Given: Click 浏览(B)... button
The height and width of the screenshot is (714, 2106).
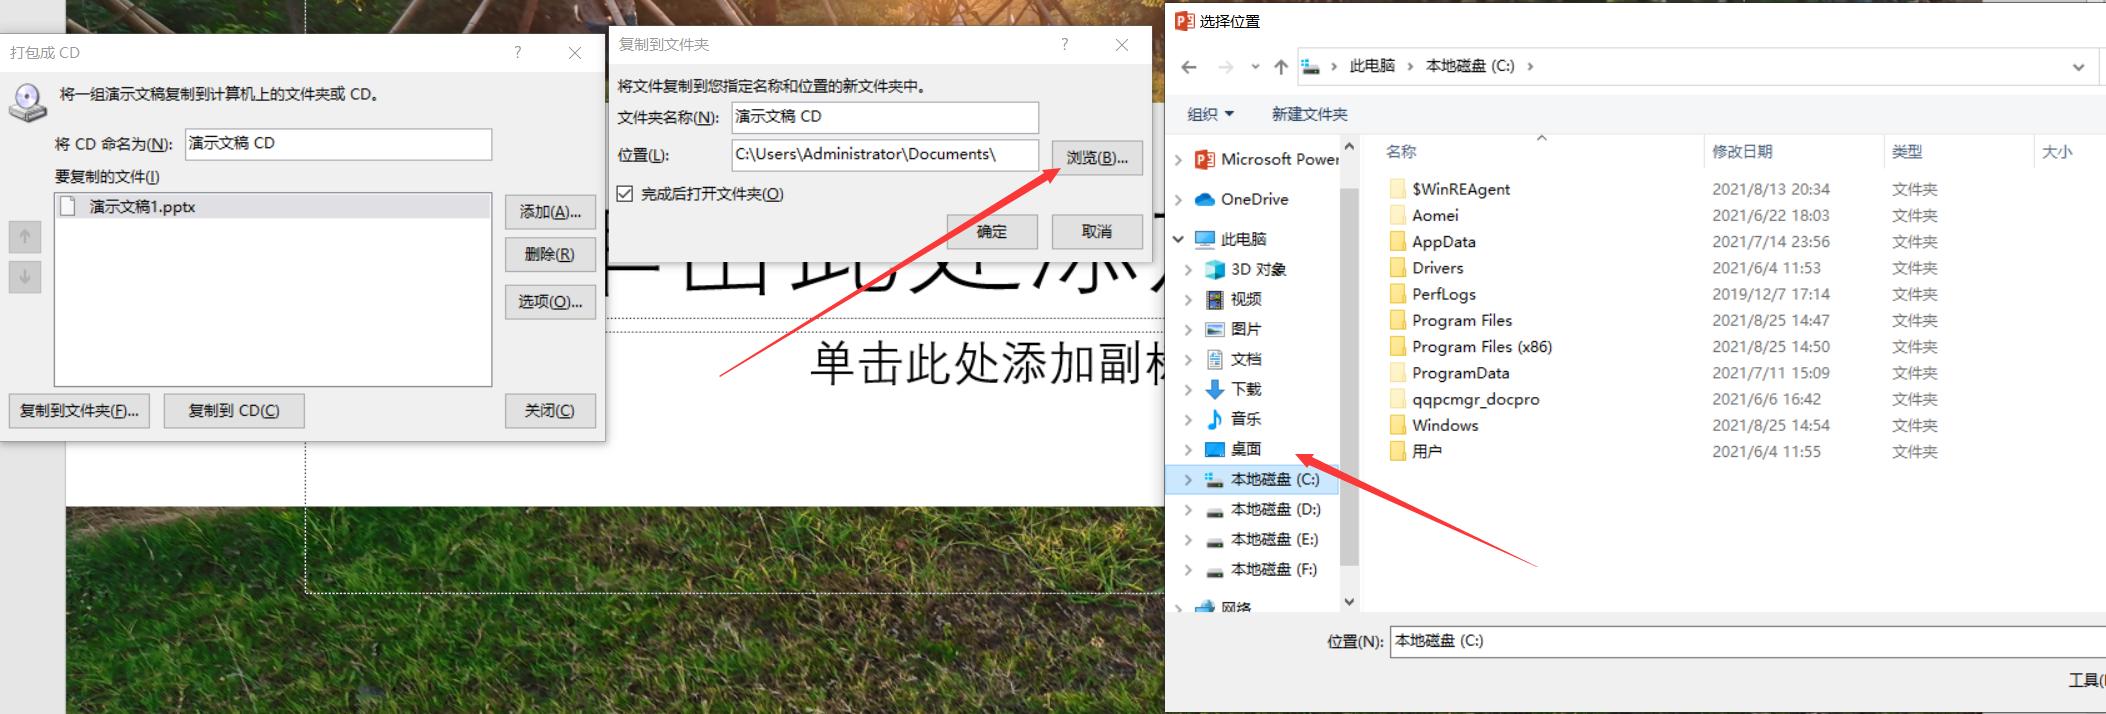Looking at the screenshot, I should point(1097,158).
